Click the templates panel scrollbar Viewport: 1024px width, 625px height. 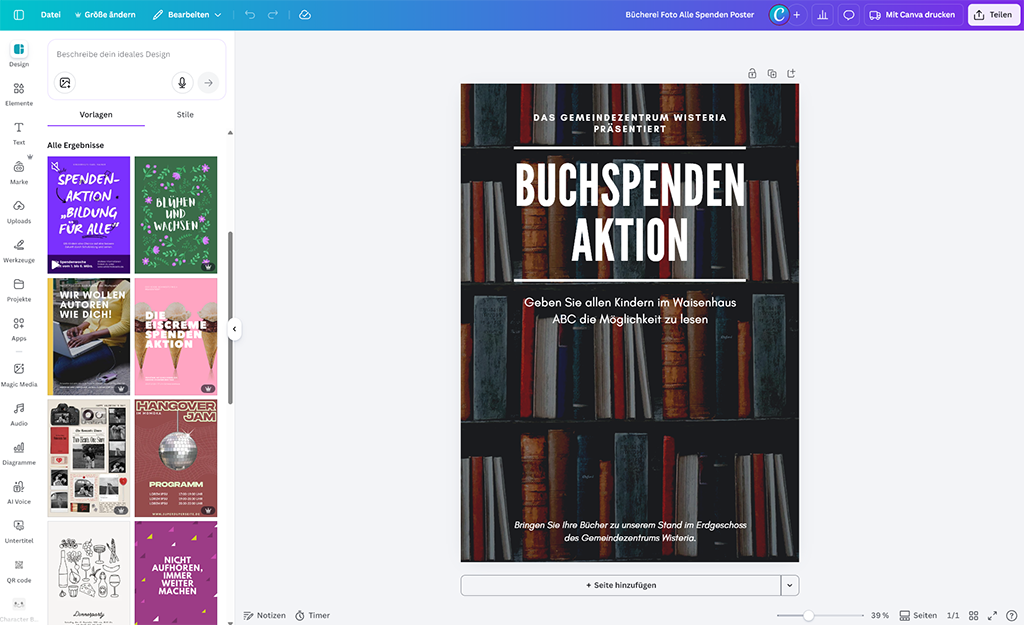click(x=230, y=318)
